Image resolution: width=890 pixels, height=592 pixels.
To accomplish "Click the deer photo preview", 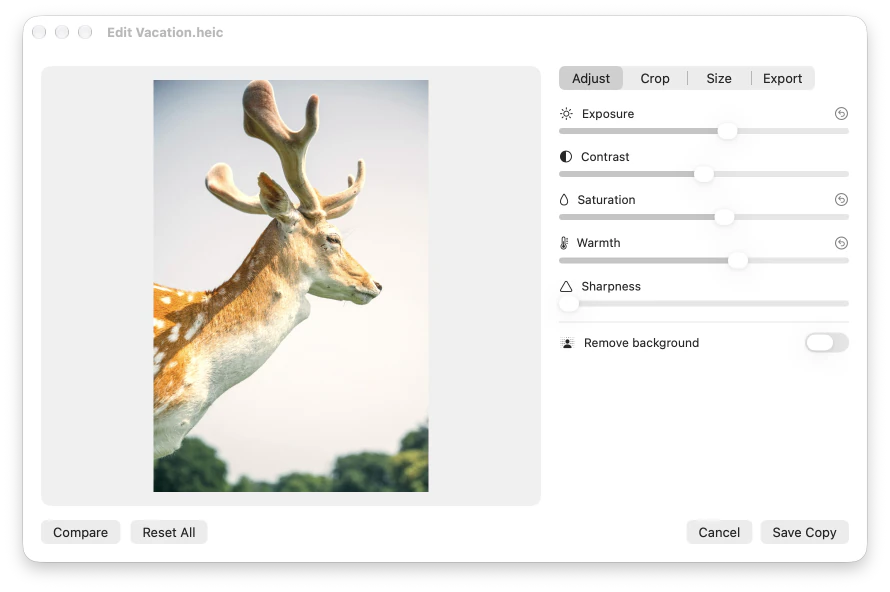I will [x=291, y=285].
